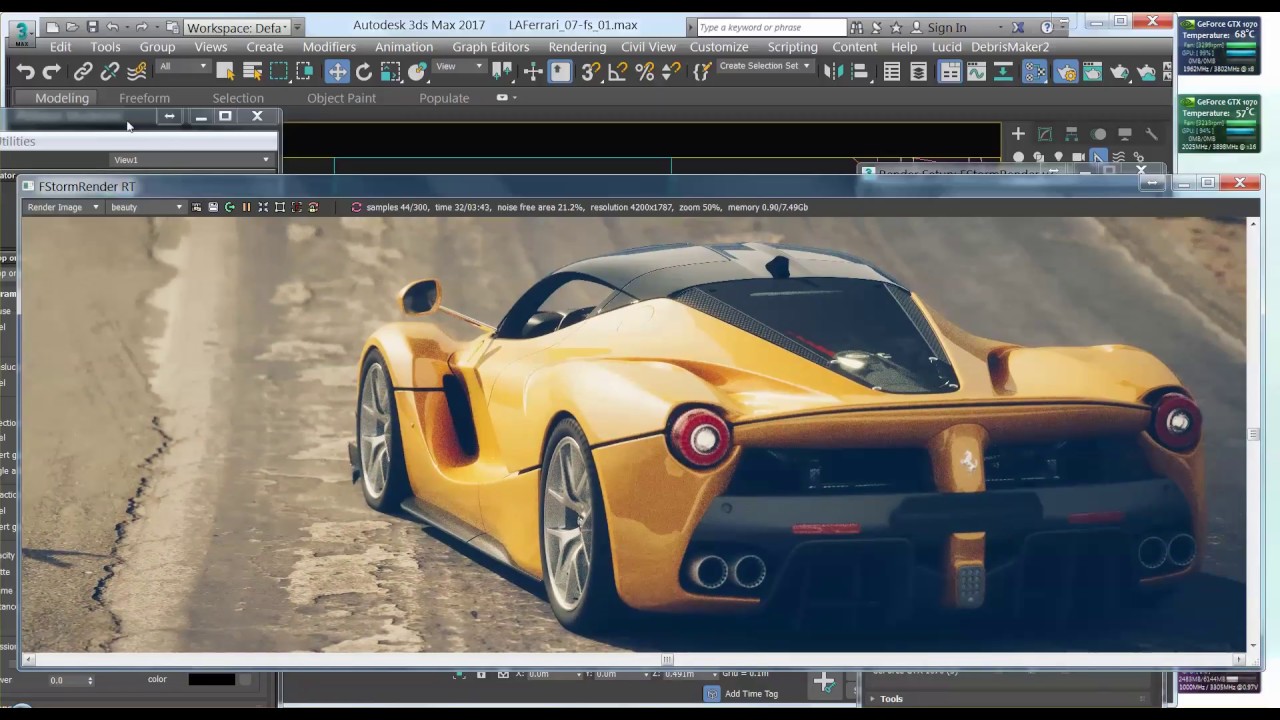Click the Rectangular Selection Region icon
1280x720 pixels.
279,71
